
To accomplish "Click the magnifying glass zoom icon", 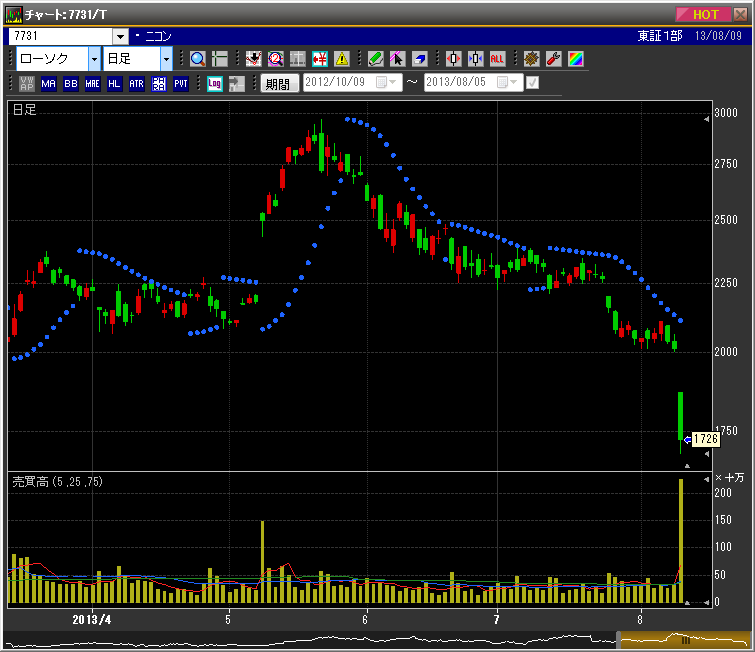I will pos(198,59).
